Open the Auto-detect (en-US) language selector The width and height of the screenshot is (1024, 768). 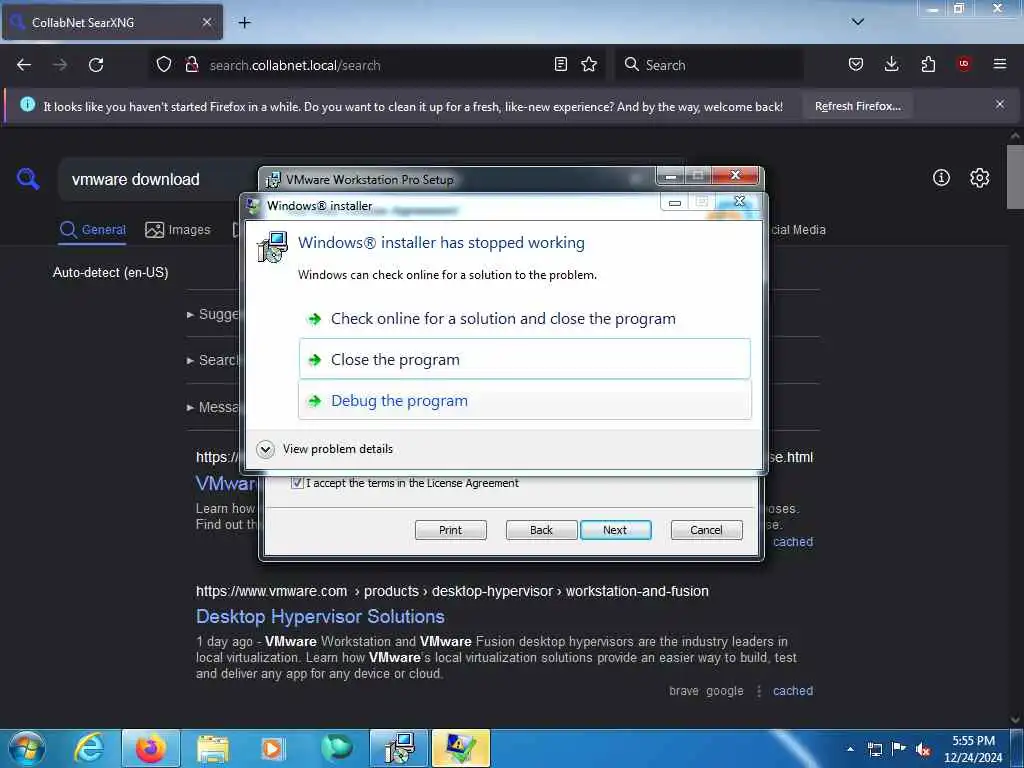point(110,272)
